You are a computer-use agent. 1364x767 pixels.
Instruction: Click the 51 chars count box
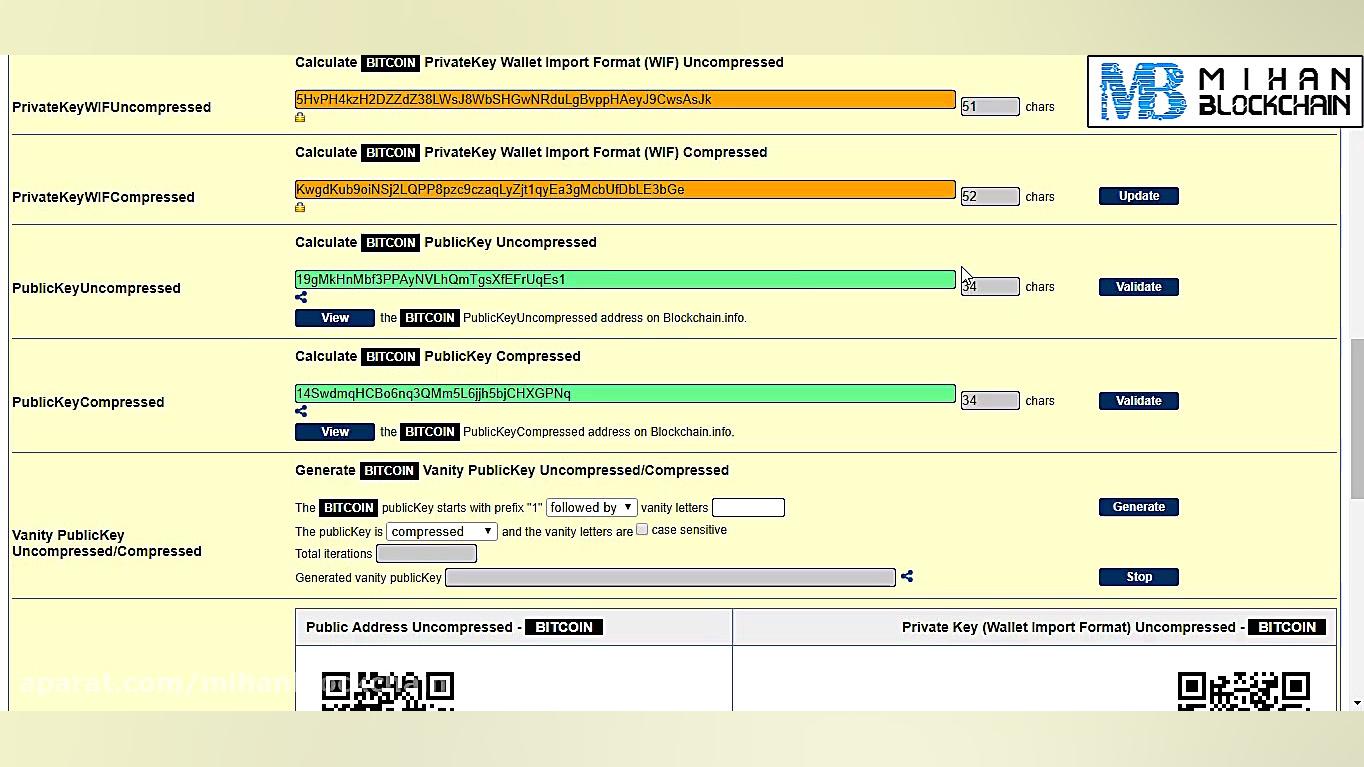pos(990,107)
